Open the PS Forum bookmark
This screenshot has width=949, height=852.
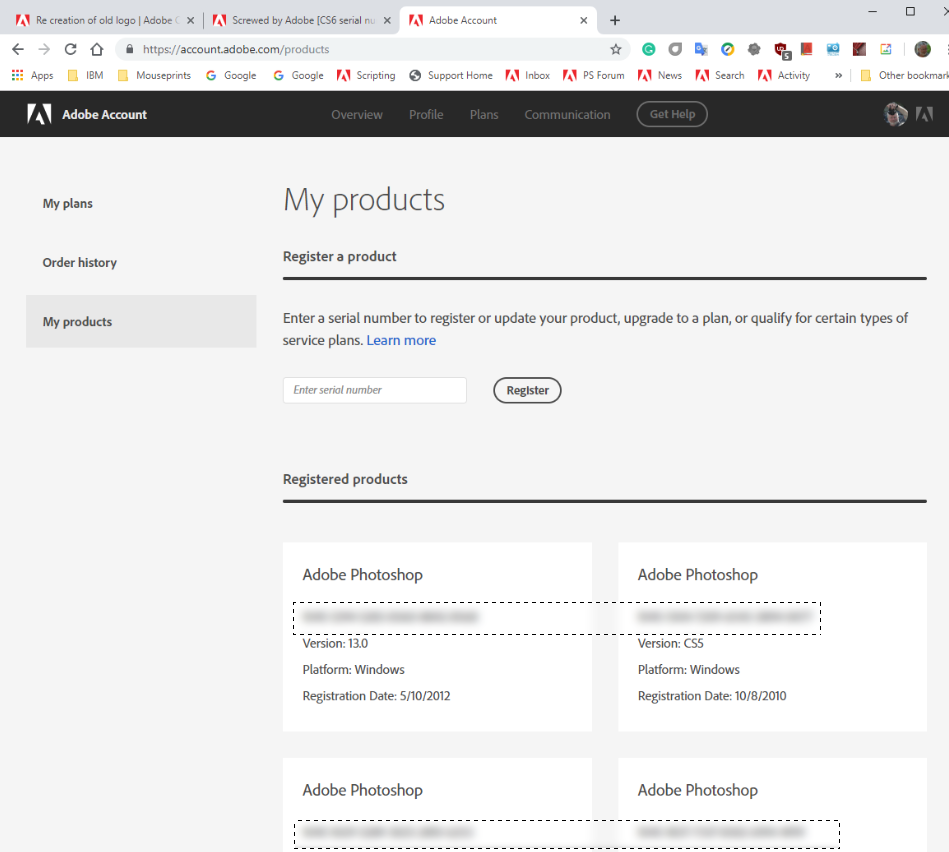coord(594,75)
